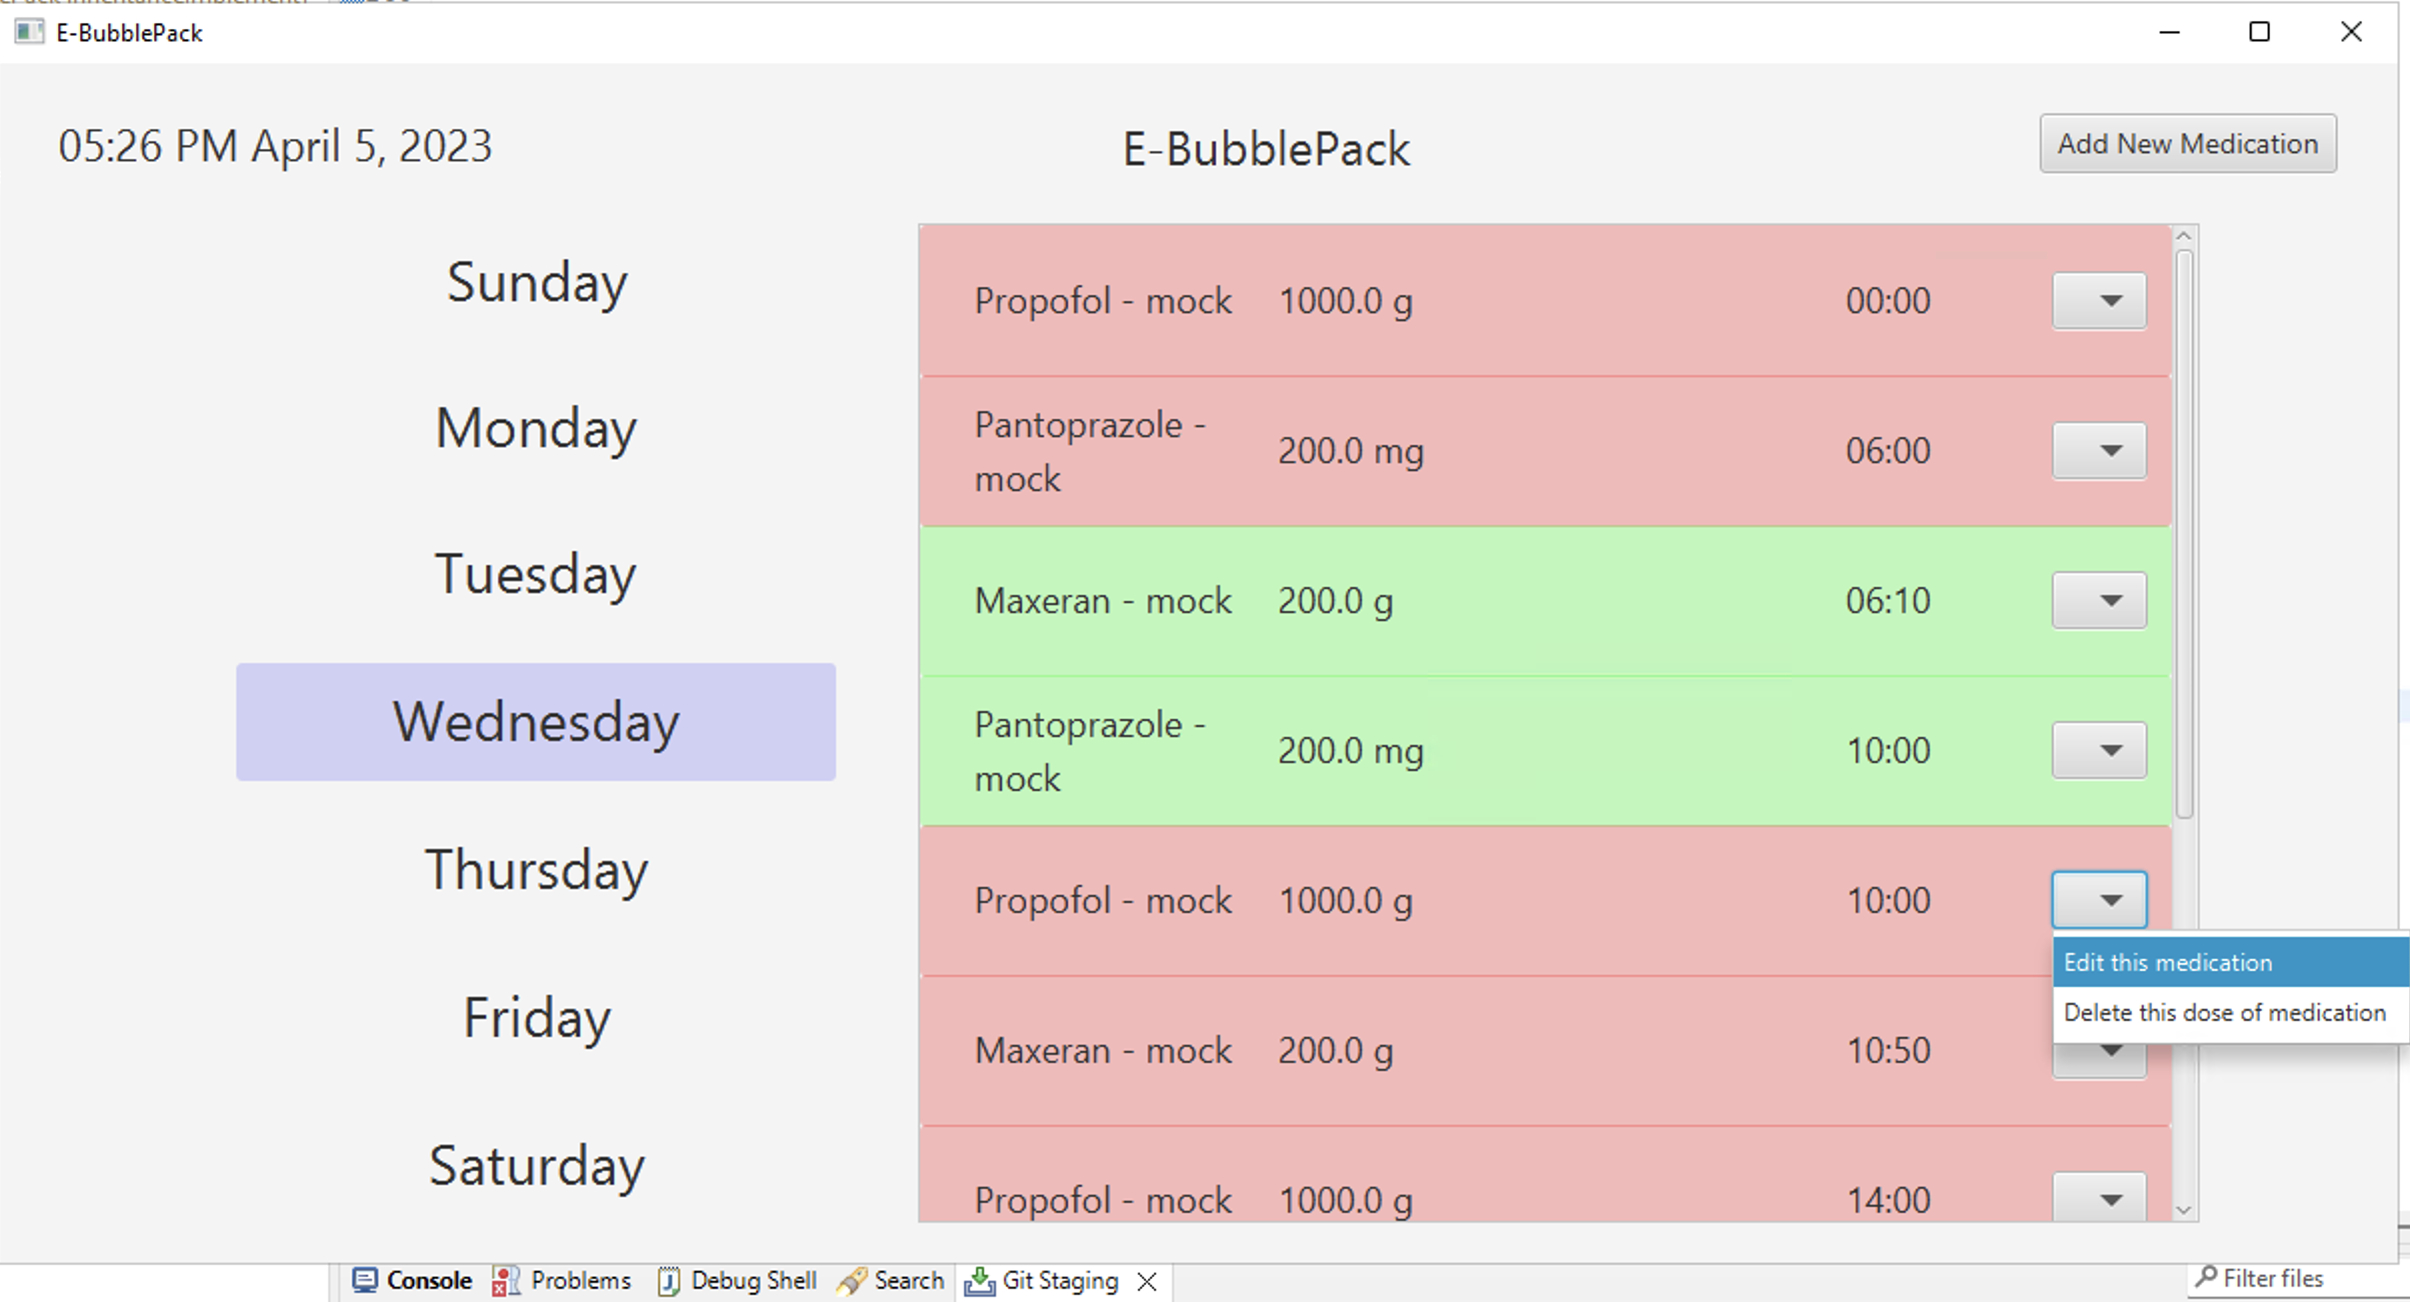The width and height of the screenshot is (2410, 1302).
Task: Open dropdown for the 00:00 Propofol dose
Action: click(2098, 300)
